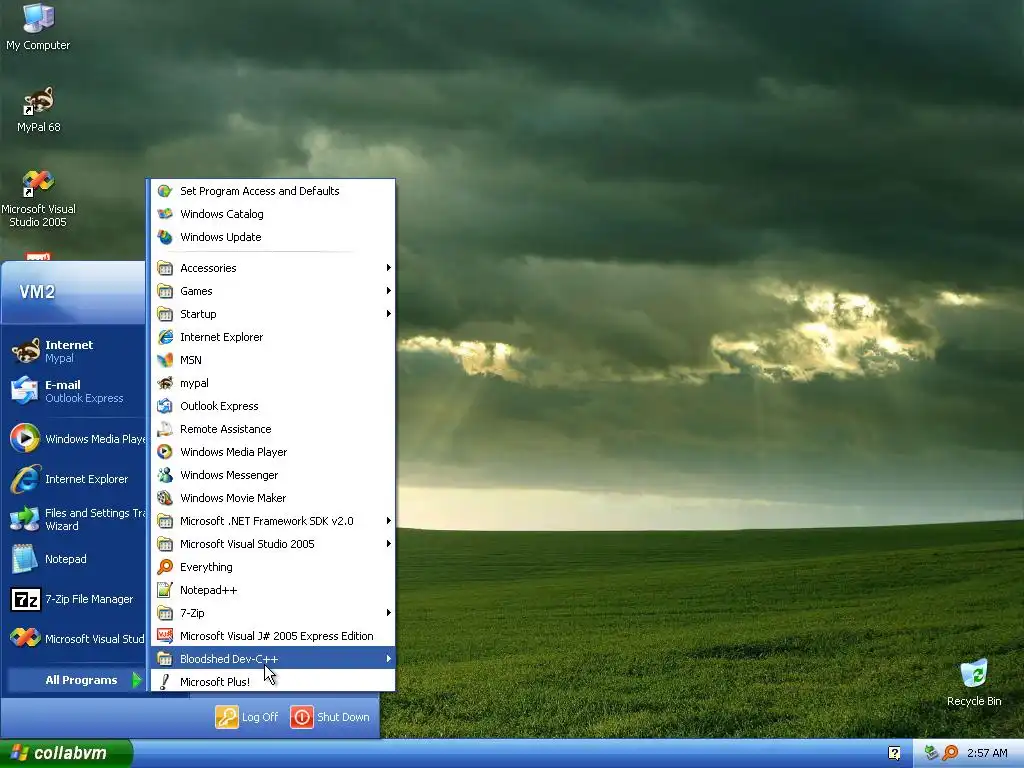Open the Games folder entry

click(x=273, y=291)
